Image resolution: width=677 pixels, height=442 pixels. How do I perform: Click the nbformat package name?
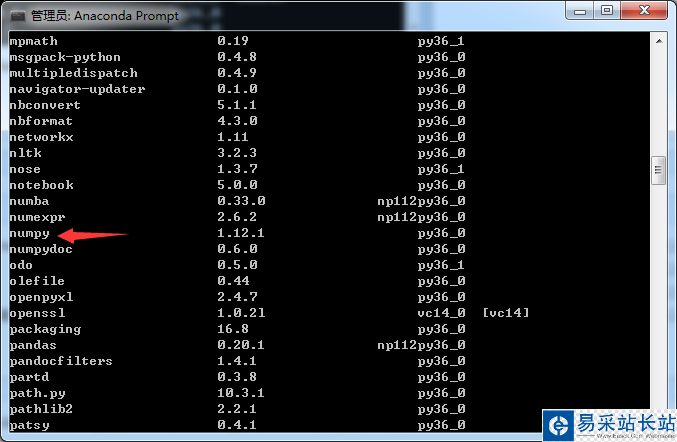(41, 121)
